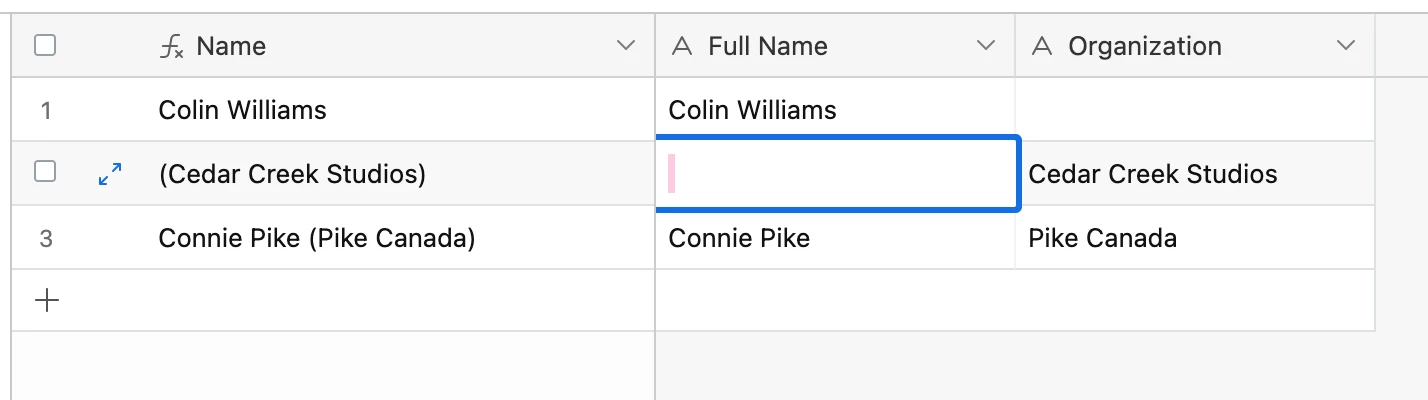Viewport: 1428px width, 400px height.
Task: Open the Full Name column dropdown
Action: tap(986, 46)
